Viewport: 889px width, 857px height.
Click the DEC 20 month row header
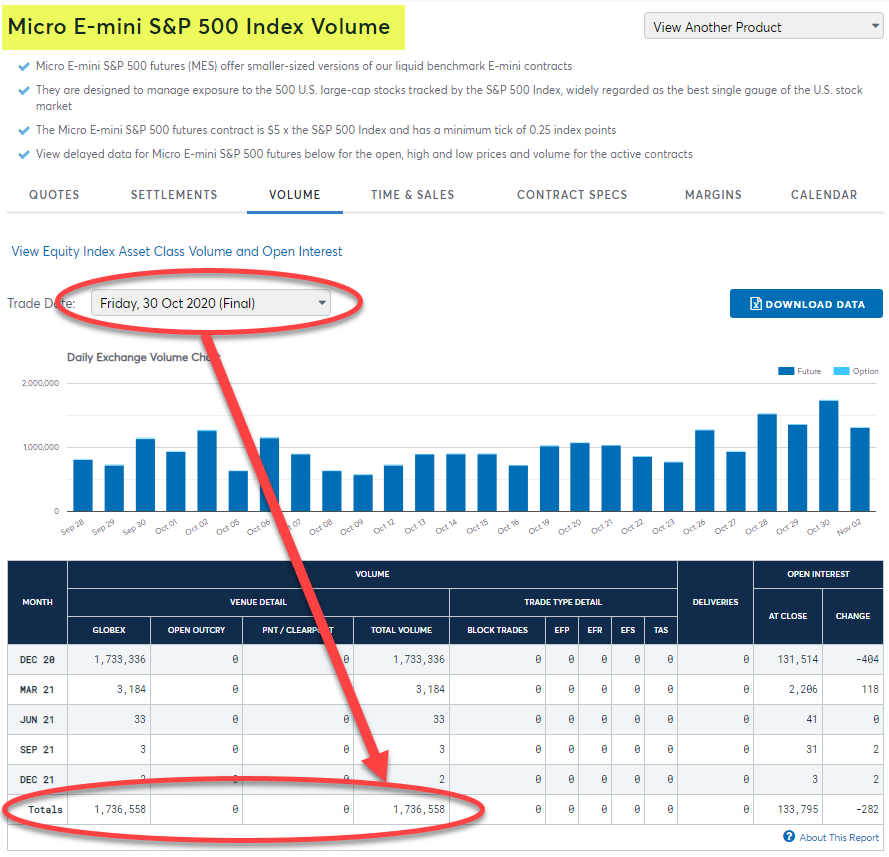point(37,660)
